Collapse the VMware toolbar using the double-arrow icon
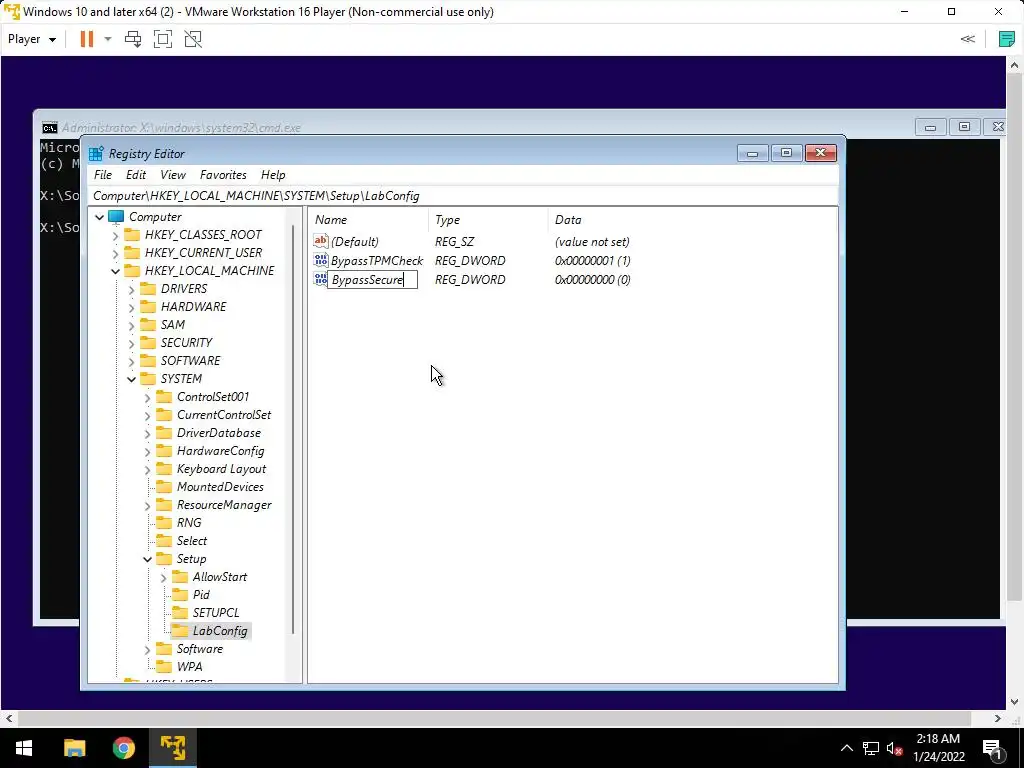 (x=968, y=39)
